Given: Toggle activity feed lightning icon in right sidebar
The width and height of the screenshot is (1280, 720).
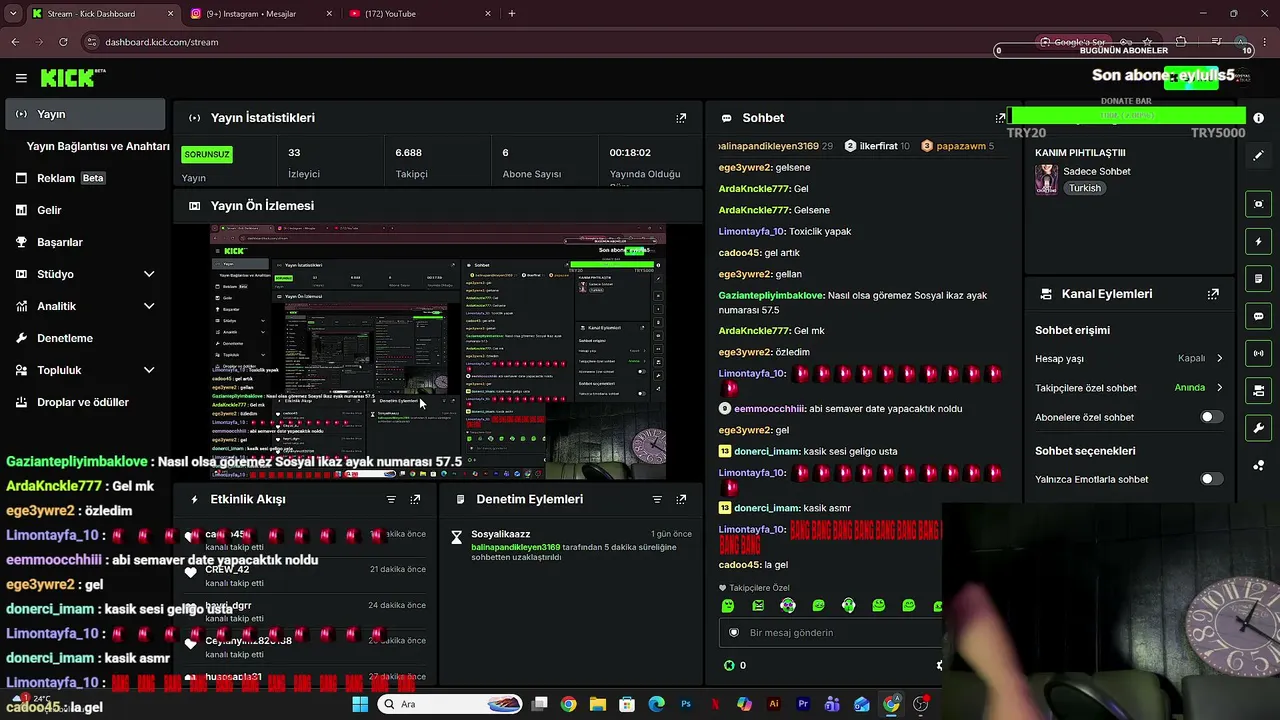Looking at the screenshot, I should (x=1258, y=242).
